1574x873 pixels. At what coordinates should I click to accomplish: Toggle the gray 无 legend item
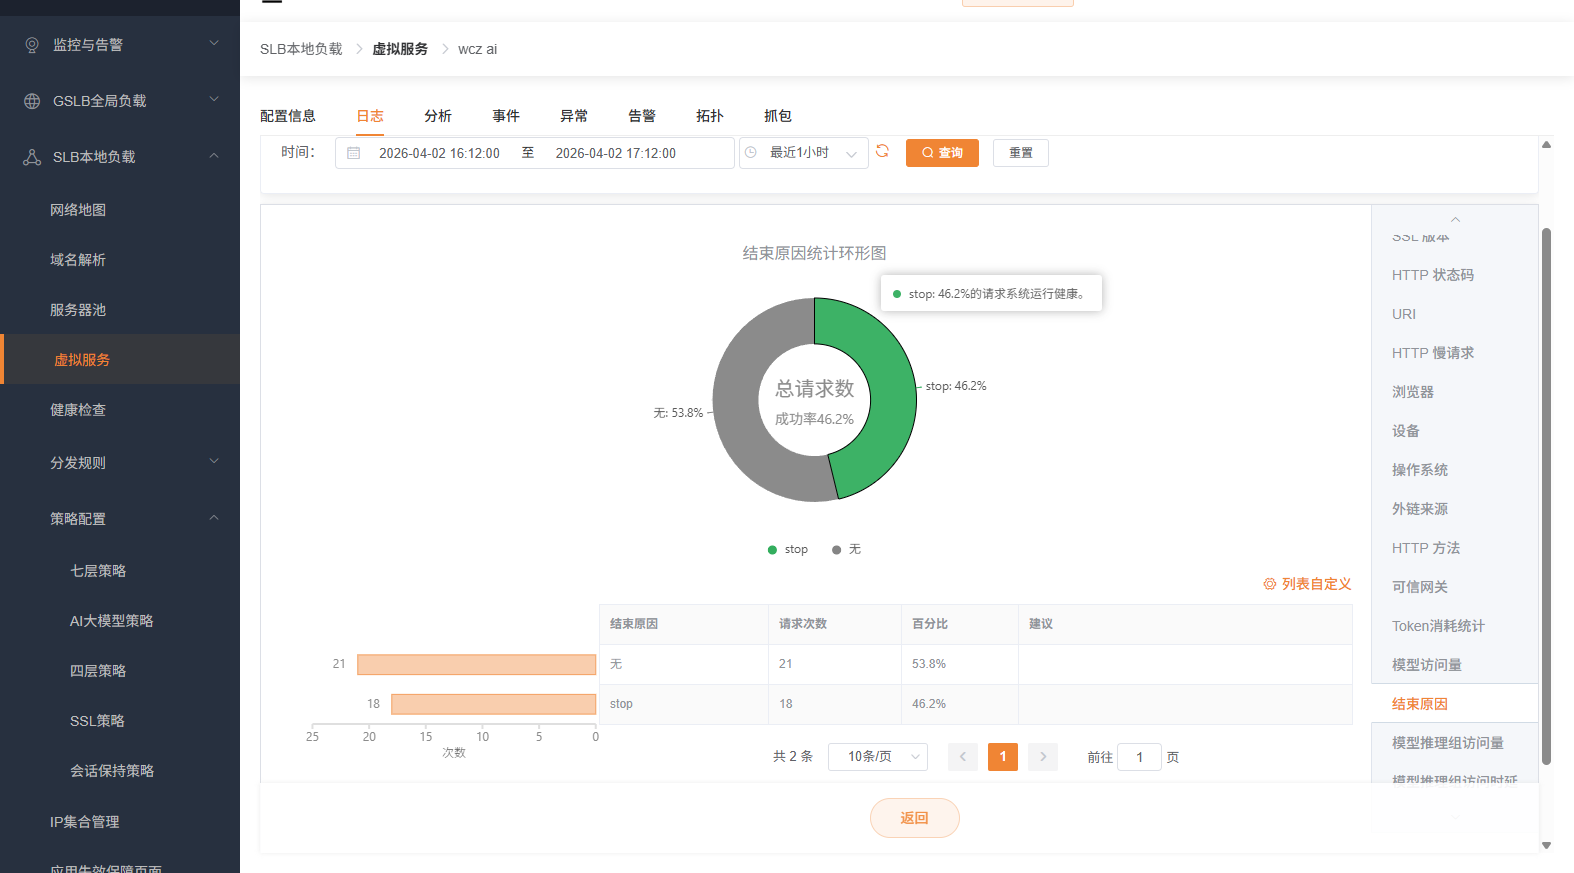[x=846, y=549]
